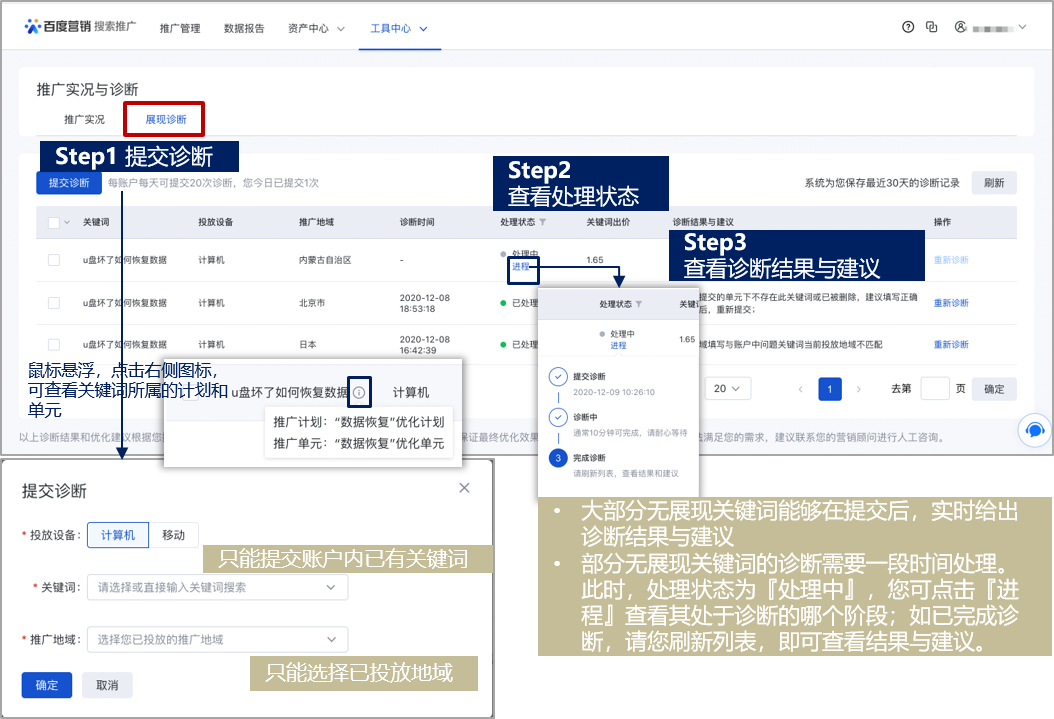
Task: Click the filter icon beside 处理状态 column header
Action: coord(543,222)
